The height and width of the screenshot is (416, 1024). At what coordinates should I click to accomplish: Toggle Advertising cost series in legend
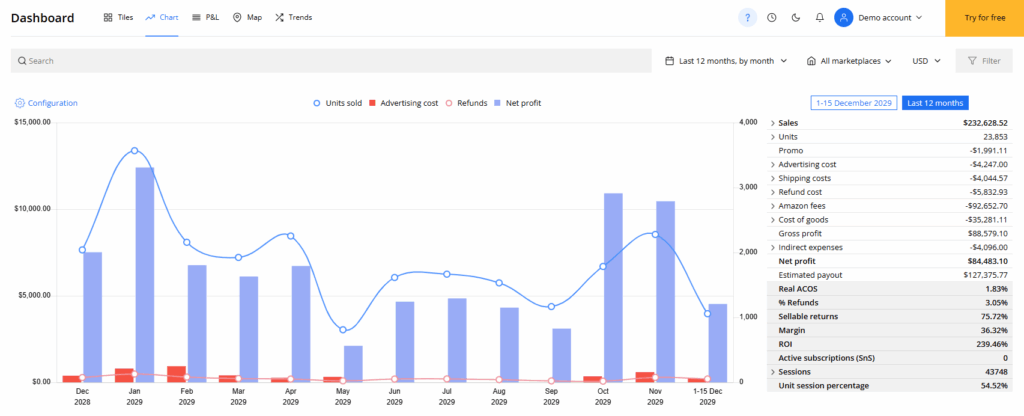click(403, 103)
